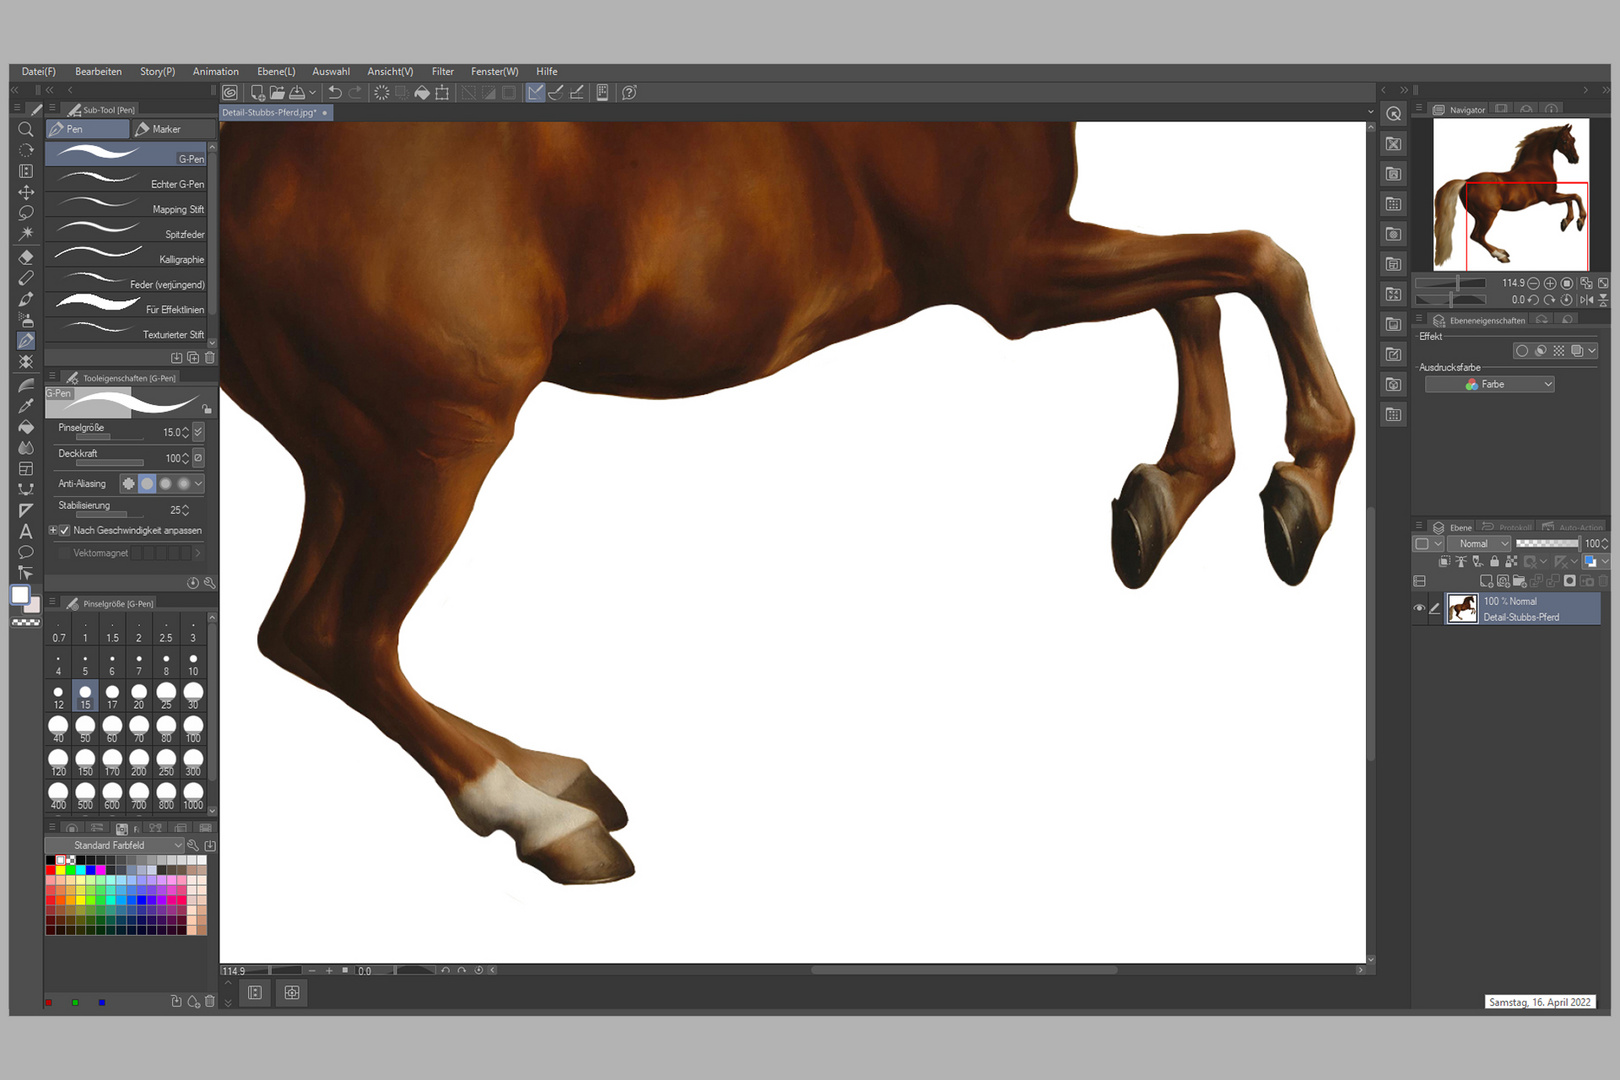Switch to Detail-Stubbs-Pferd.jpg tab
Screen dimensions: 1620x1080
tap(275, 113)
